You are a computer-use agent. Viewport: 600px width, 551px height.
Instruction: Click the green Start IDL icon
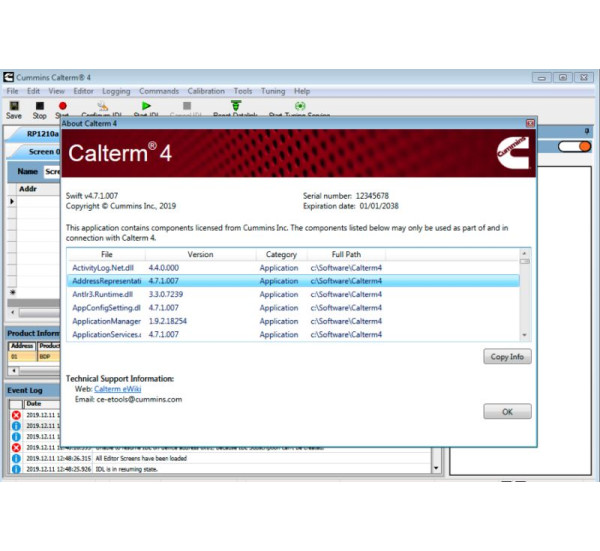point(146,105)
